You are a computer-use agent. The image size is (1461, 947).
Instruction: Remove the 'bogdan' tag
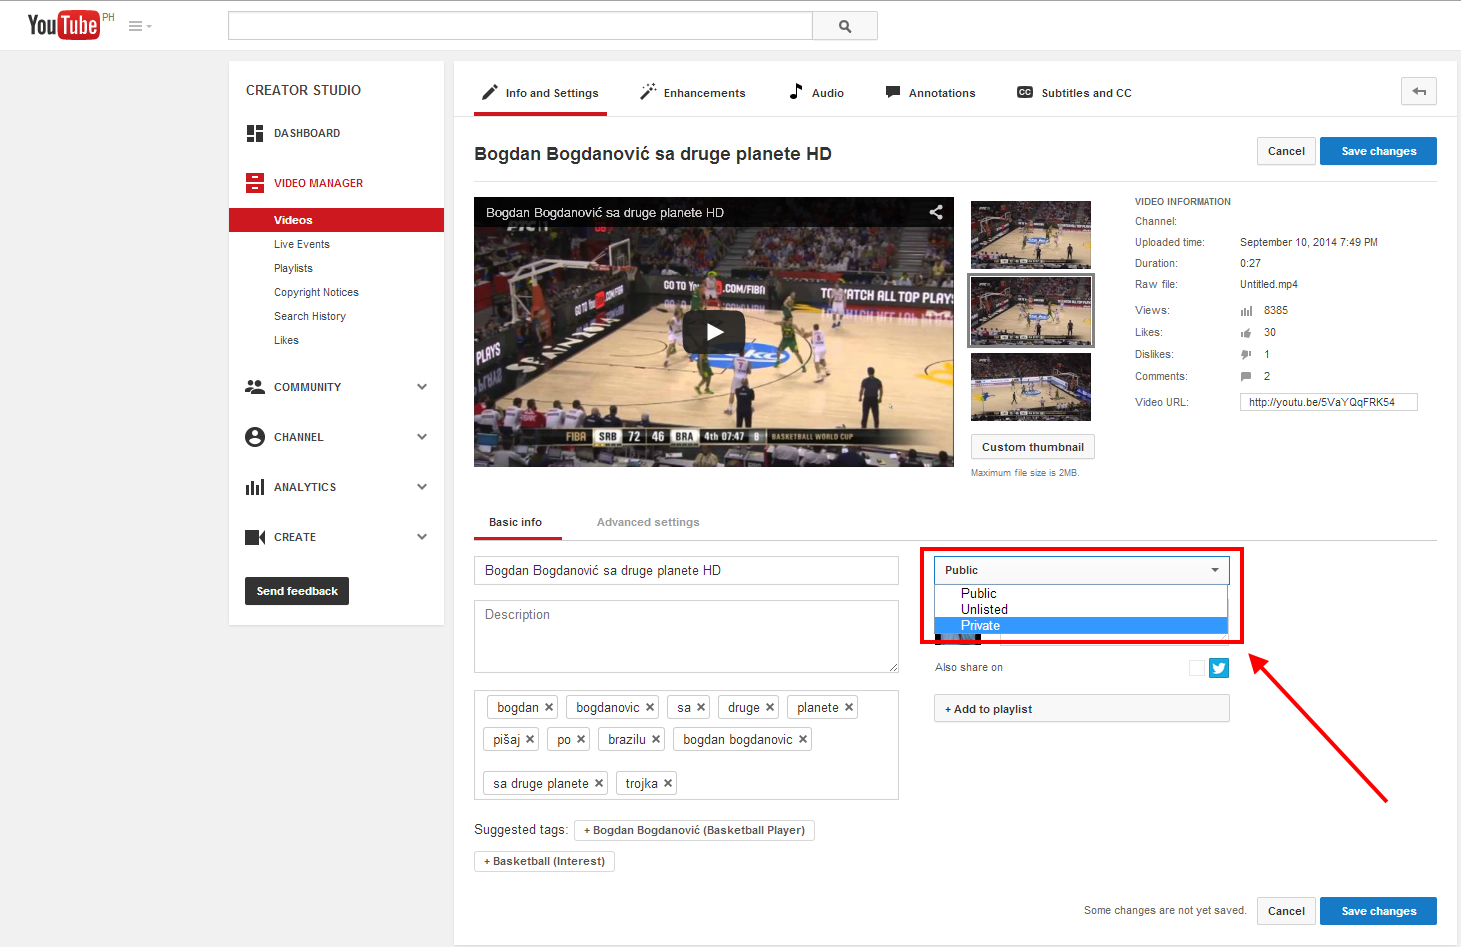[549, 707]
